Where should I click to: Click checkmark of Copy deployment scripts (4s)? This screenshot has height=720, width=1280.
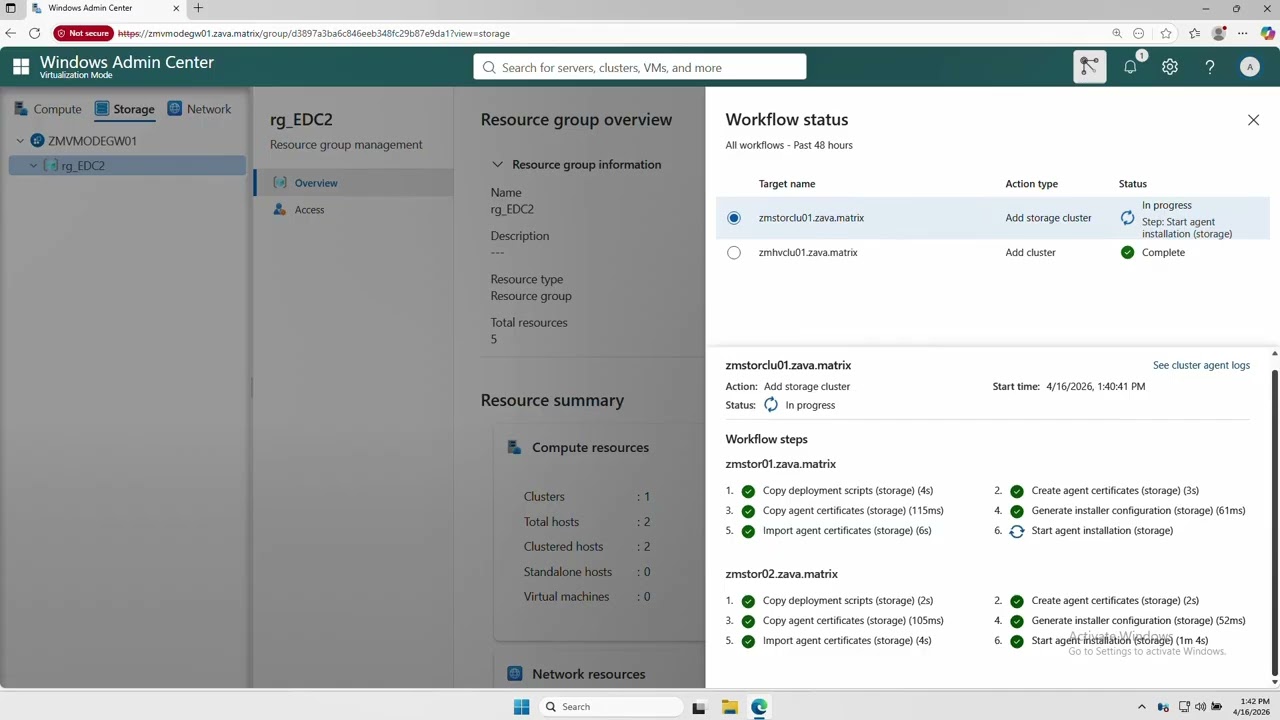coord(748,491)
